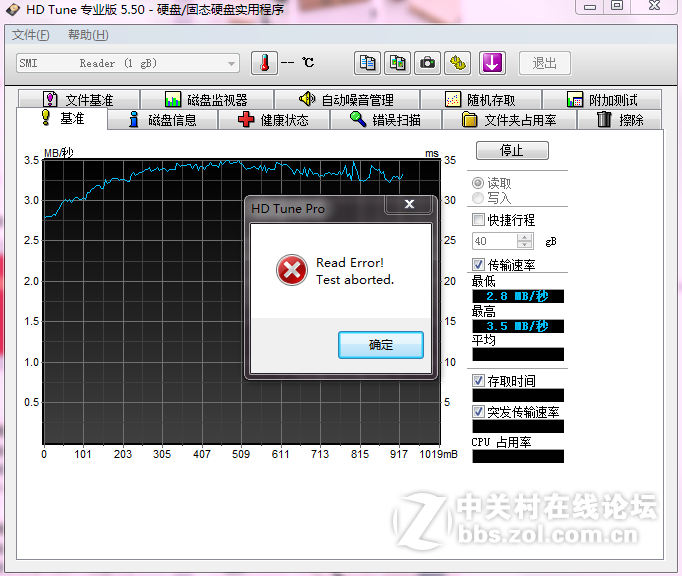Image resolution: width=682 pixels, height=576 pixels.
Task: Click the camera save screenshot icon
Action: [x=427, y=63]
